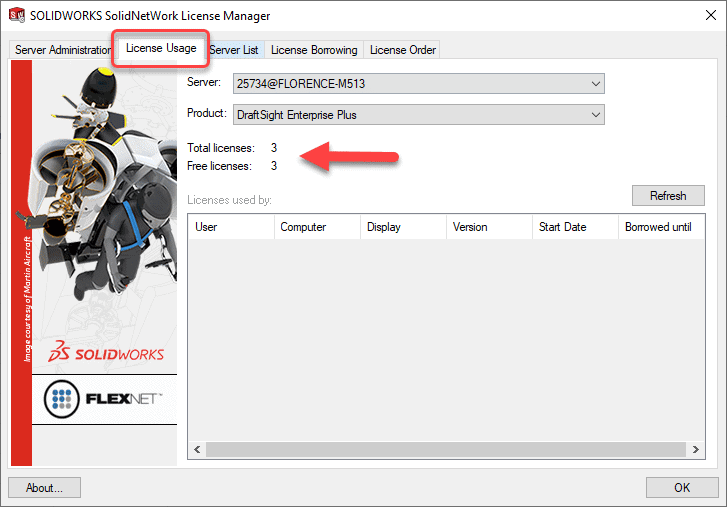Click the OK button
Screen dimensions: 727x507
pos(682,488)
